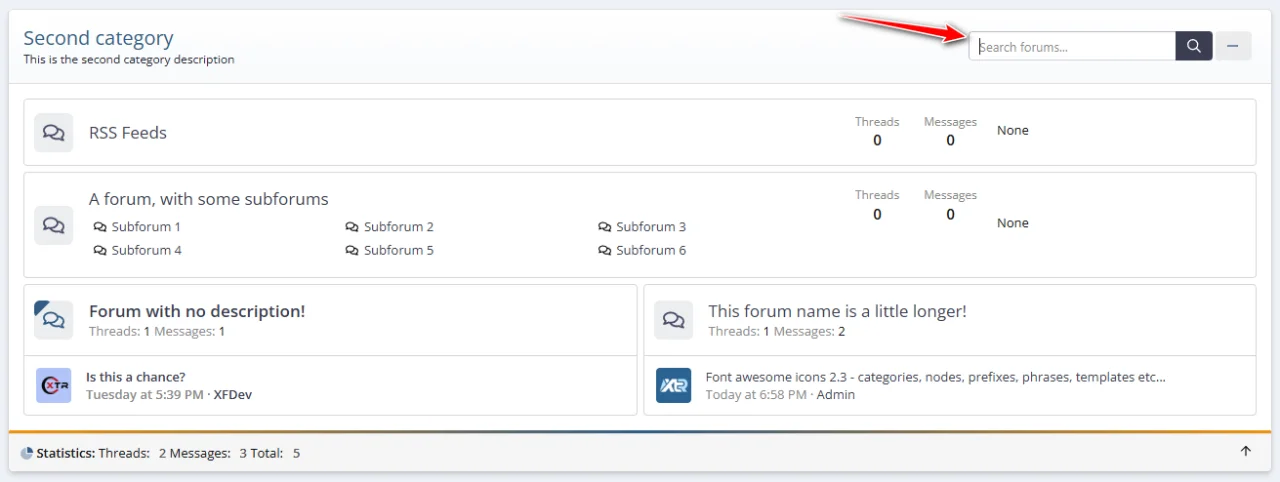
Task: Open the Admin avatar thumbnail
Action: [x=674, y=385]
